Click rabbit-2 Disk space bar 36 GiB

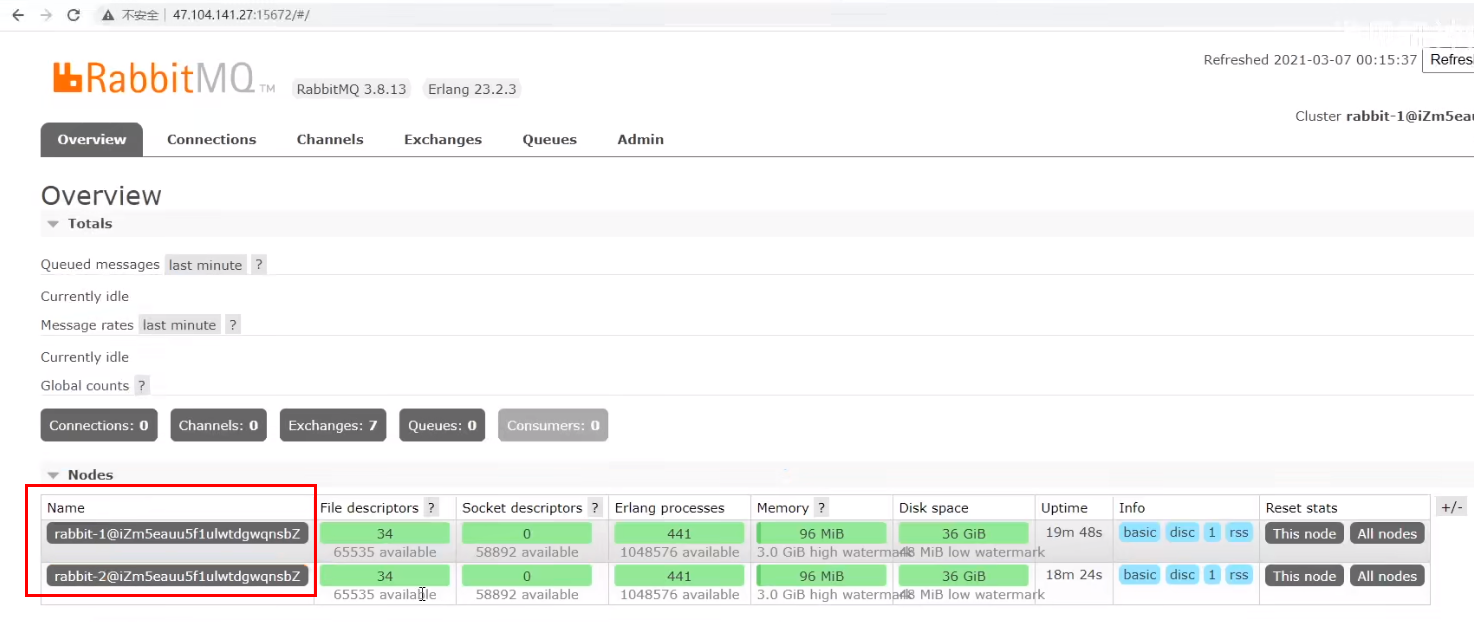tap(963, 576)
